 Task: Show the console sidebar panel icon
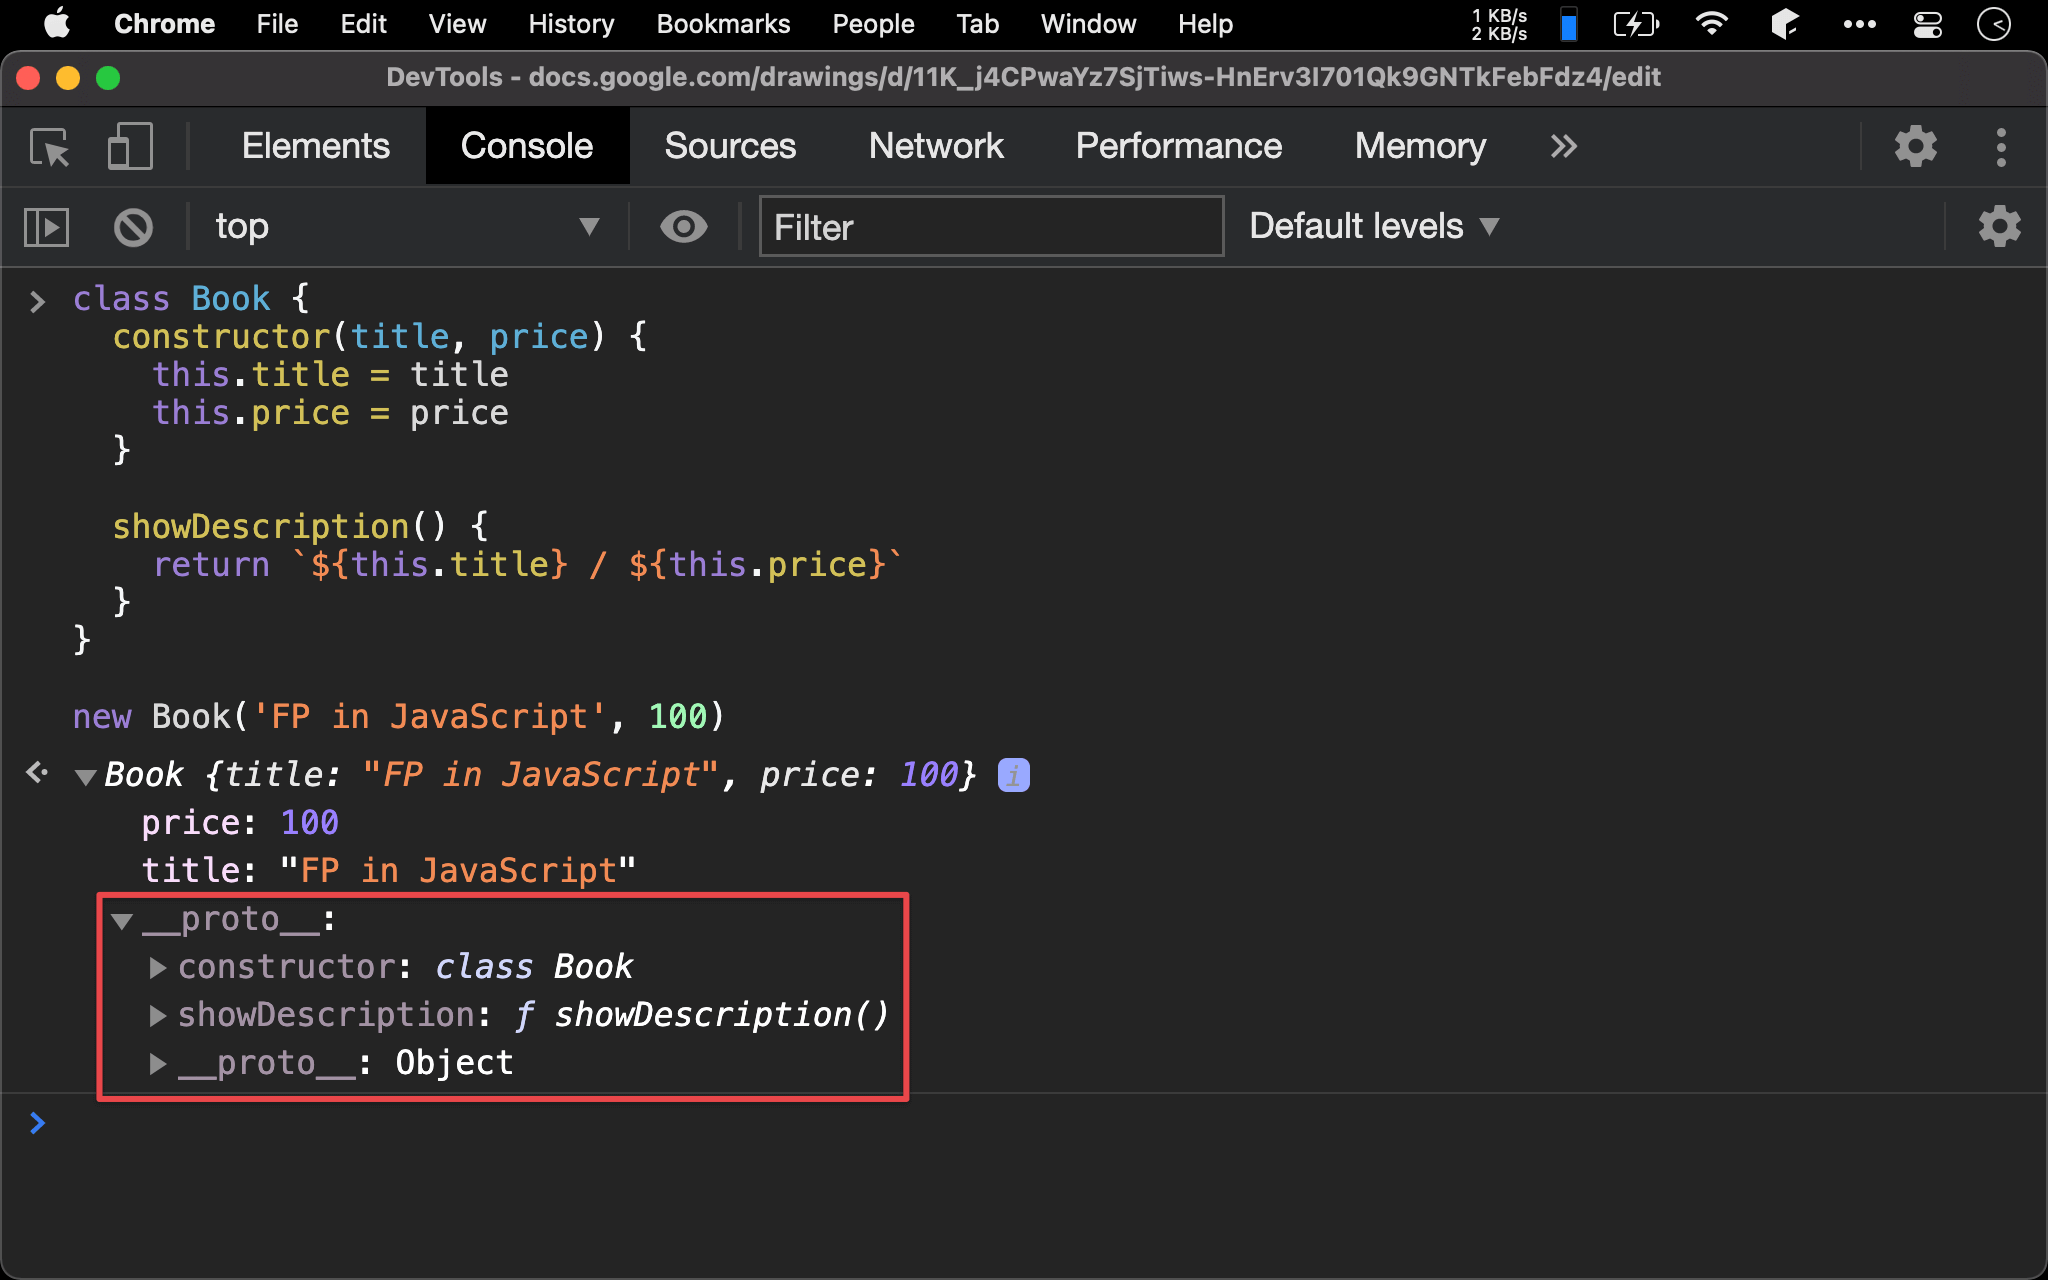click(46, 227)
